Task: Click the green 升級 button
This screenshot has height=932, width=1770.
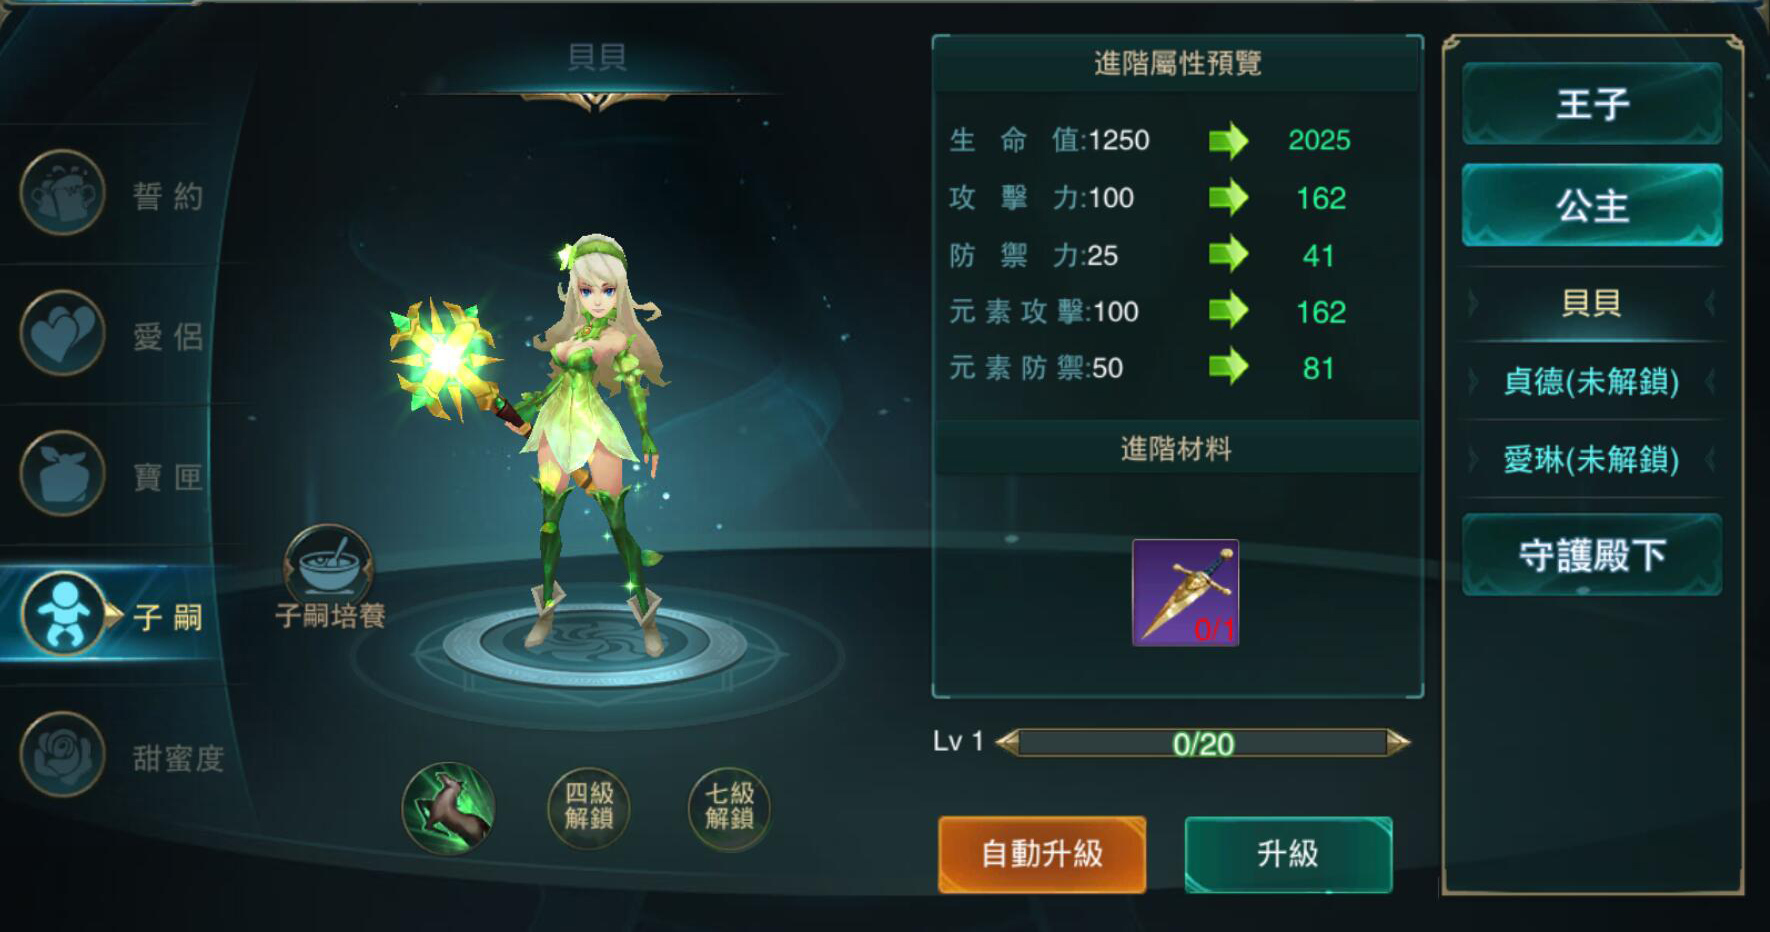Action: [1288, 854]
